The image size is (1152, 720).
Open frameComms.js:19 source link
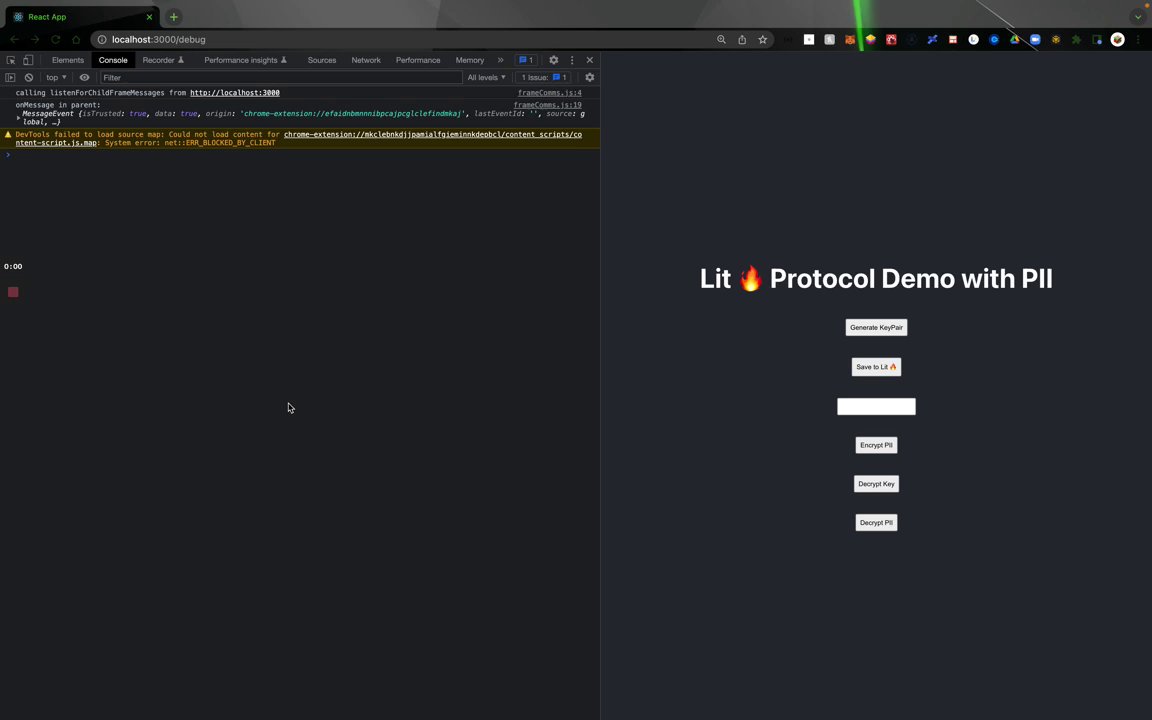click(547, 105)
